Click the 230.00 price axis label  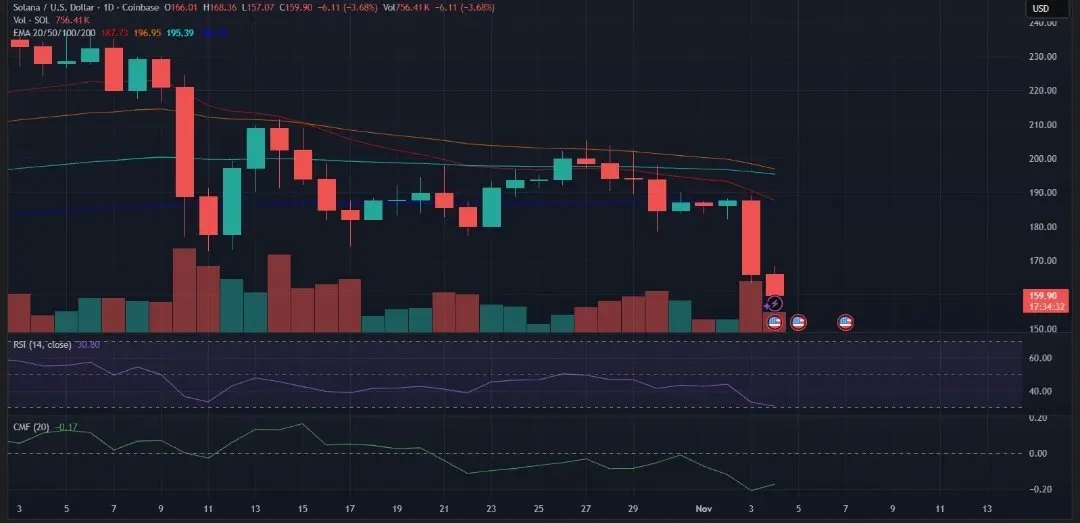pos(1042,57)
